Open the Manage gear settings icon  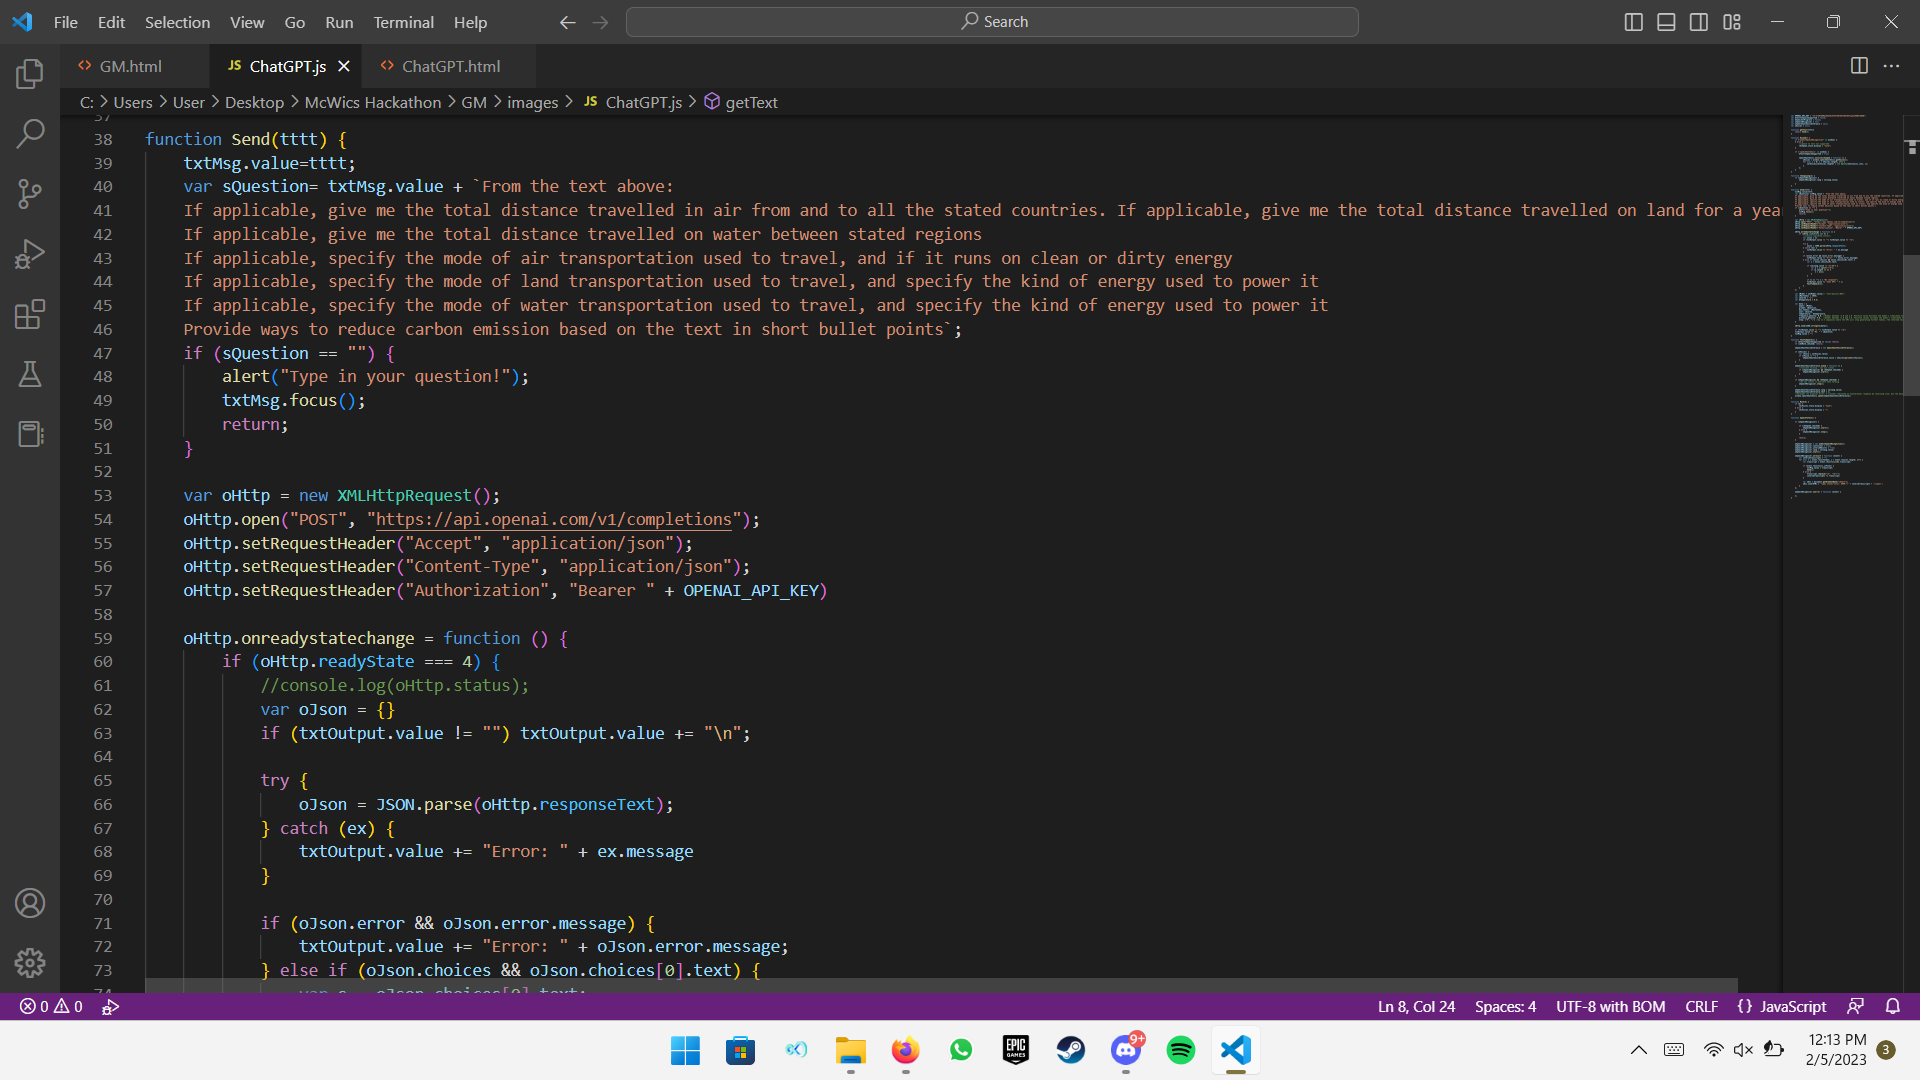(x=30, y=963)
